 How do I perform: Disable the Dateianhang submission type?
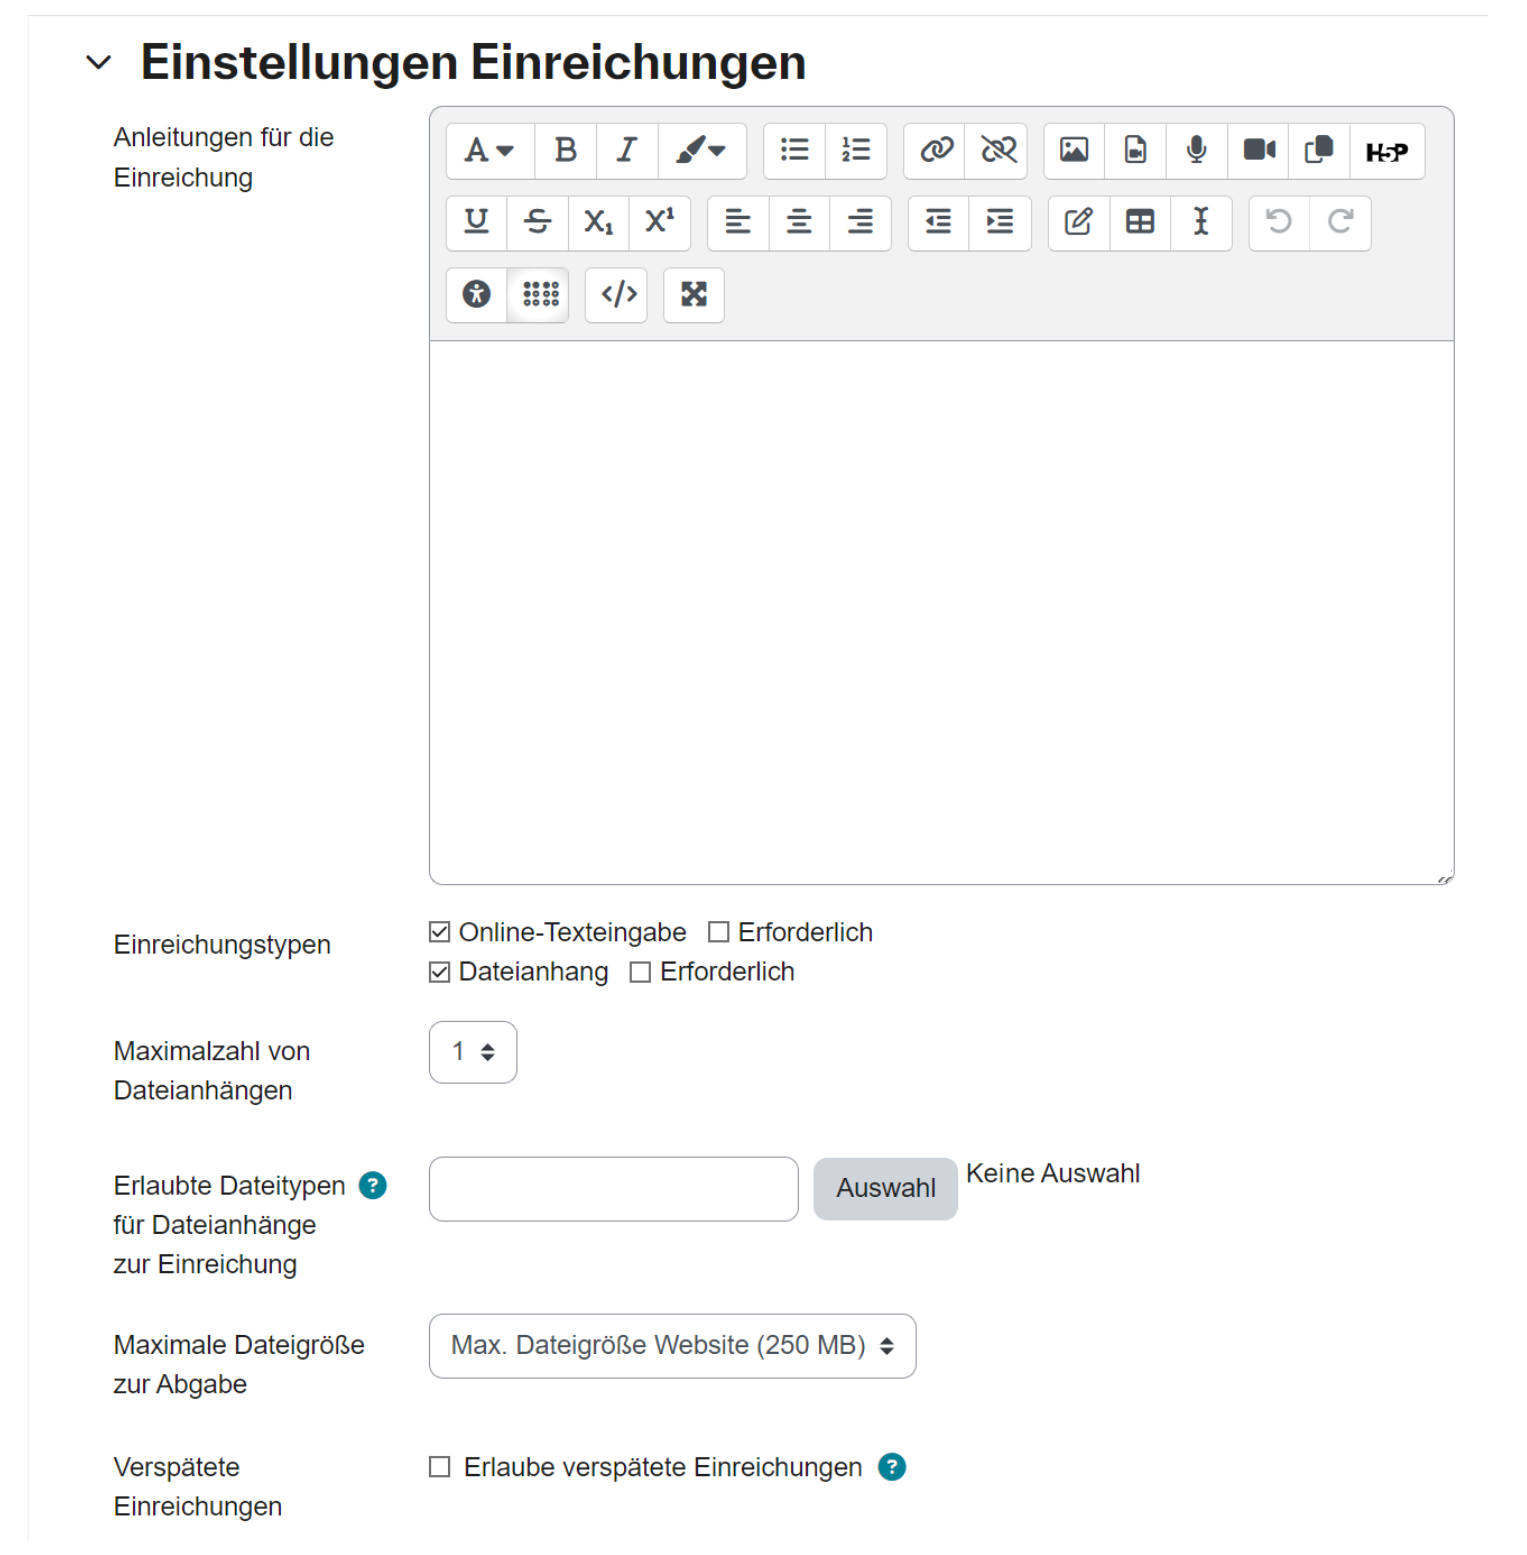(x=438, y=971)
